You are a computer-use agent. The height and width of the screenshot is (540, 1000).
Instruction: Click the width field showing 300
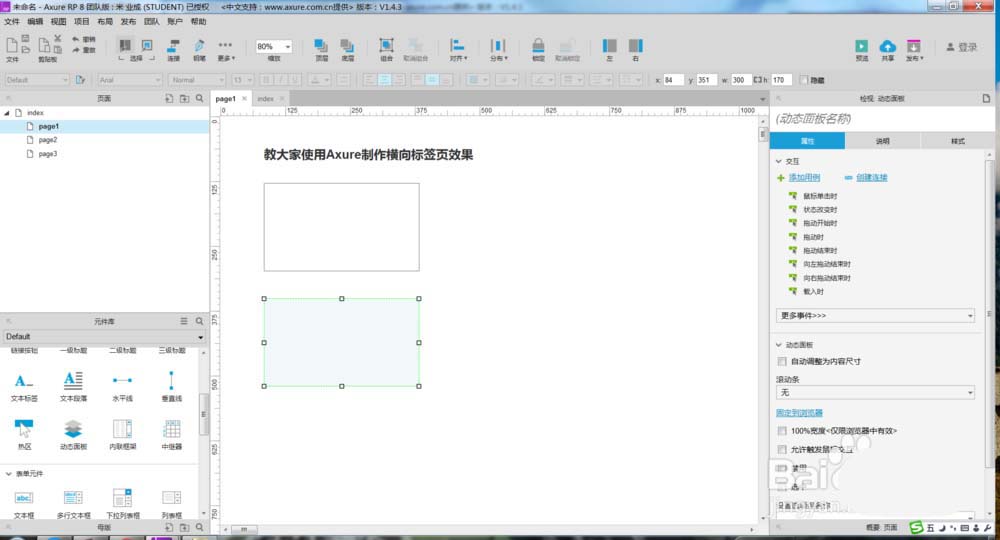[740, 80]
